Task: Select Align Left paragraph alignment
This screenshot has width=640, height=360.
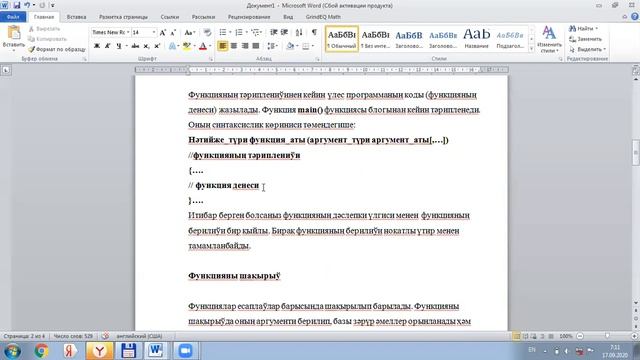Action: click(223, 46)
